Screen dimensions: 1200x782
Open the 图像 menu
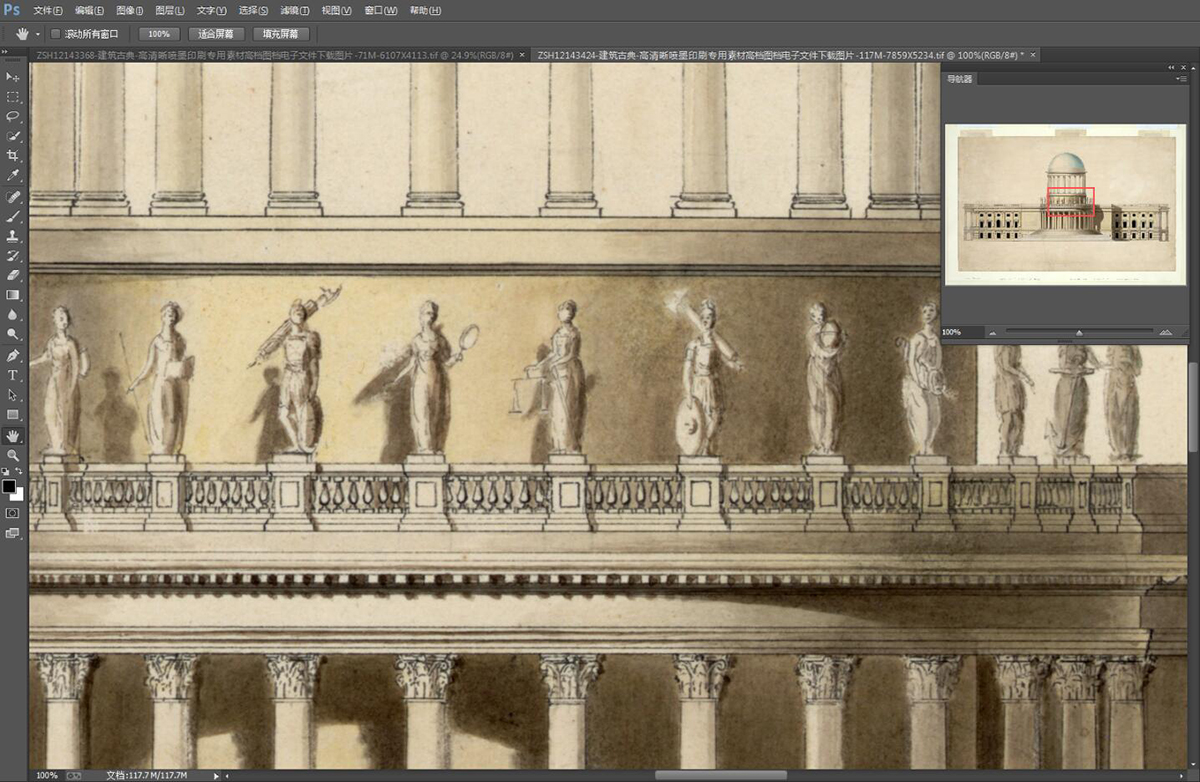(130, 10)
